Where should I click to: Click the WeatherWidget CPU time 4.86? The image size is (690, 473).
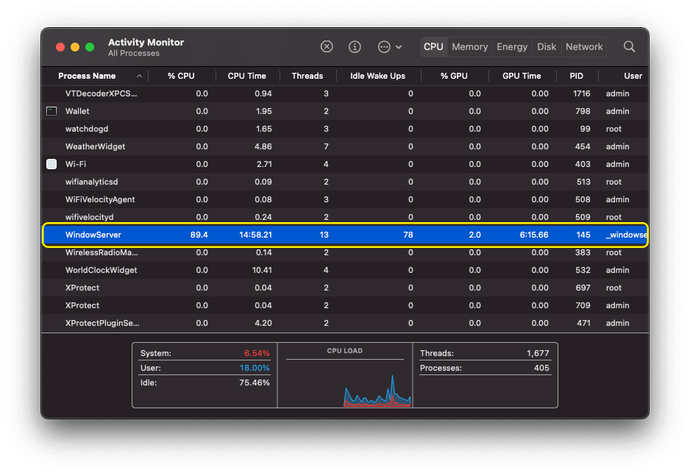coord(263,147)
